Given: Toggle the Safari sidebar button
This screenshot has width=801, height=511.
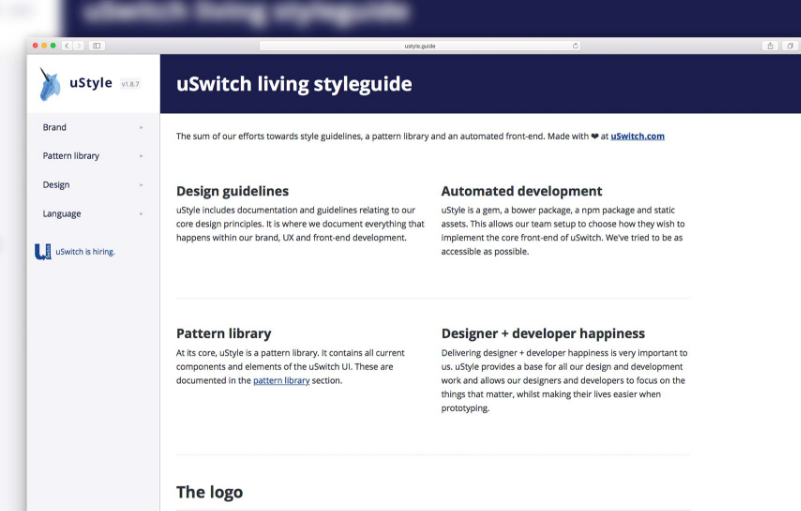Looking at the screenshot, I should coord(97,46).
